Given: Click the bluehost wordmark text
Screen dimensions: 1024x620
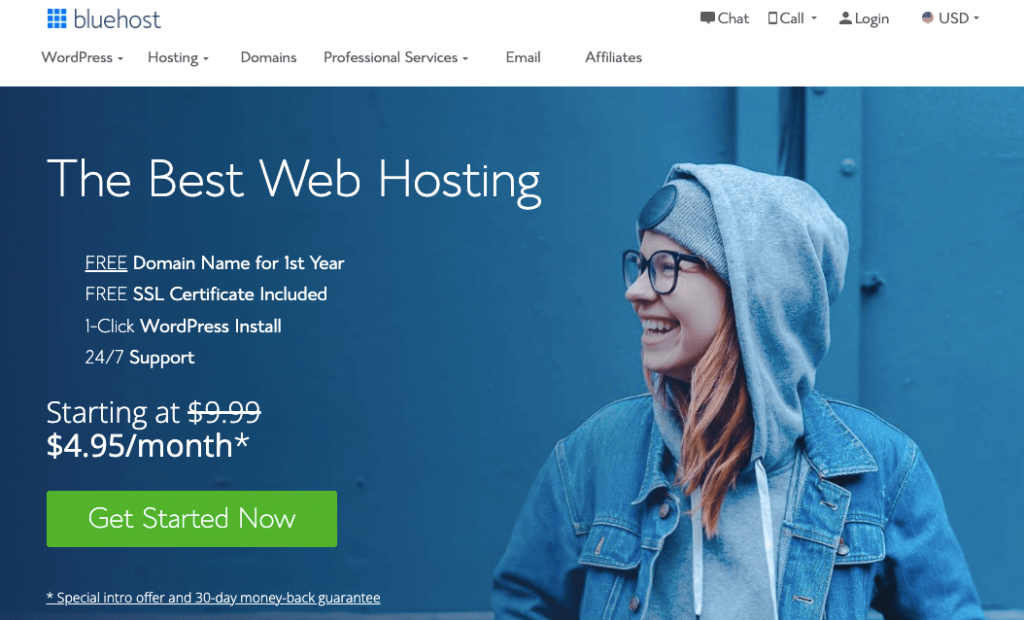Looking at the screenshot, I should pyautogui.click(x=117, y=20).
